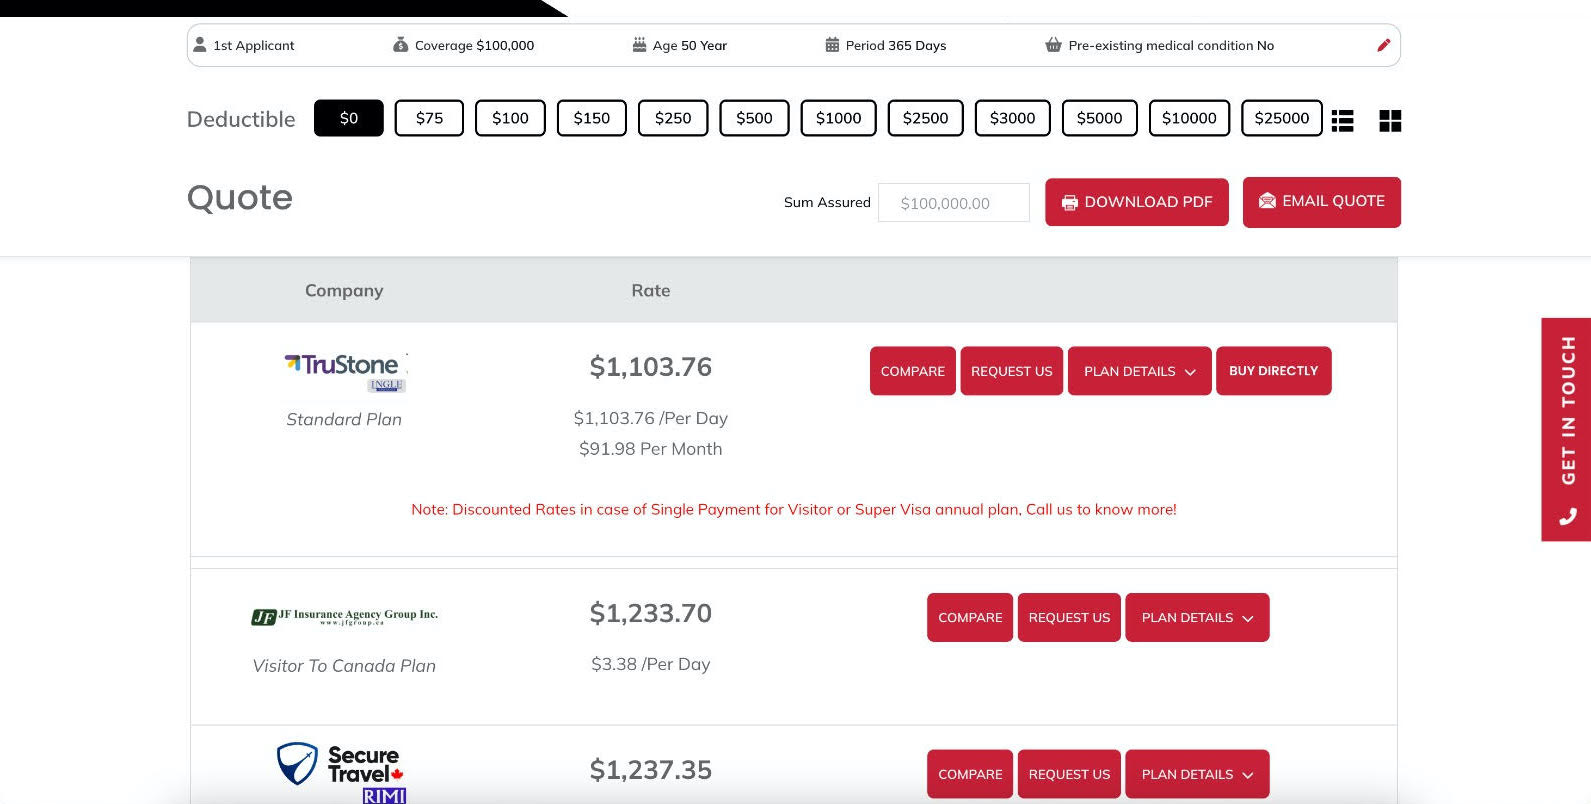Image resolution: width=1591 pixels, height=804 pixels.
Task: Select the $1000 deductible amount
Action: point(838,117)
